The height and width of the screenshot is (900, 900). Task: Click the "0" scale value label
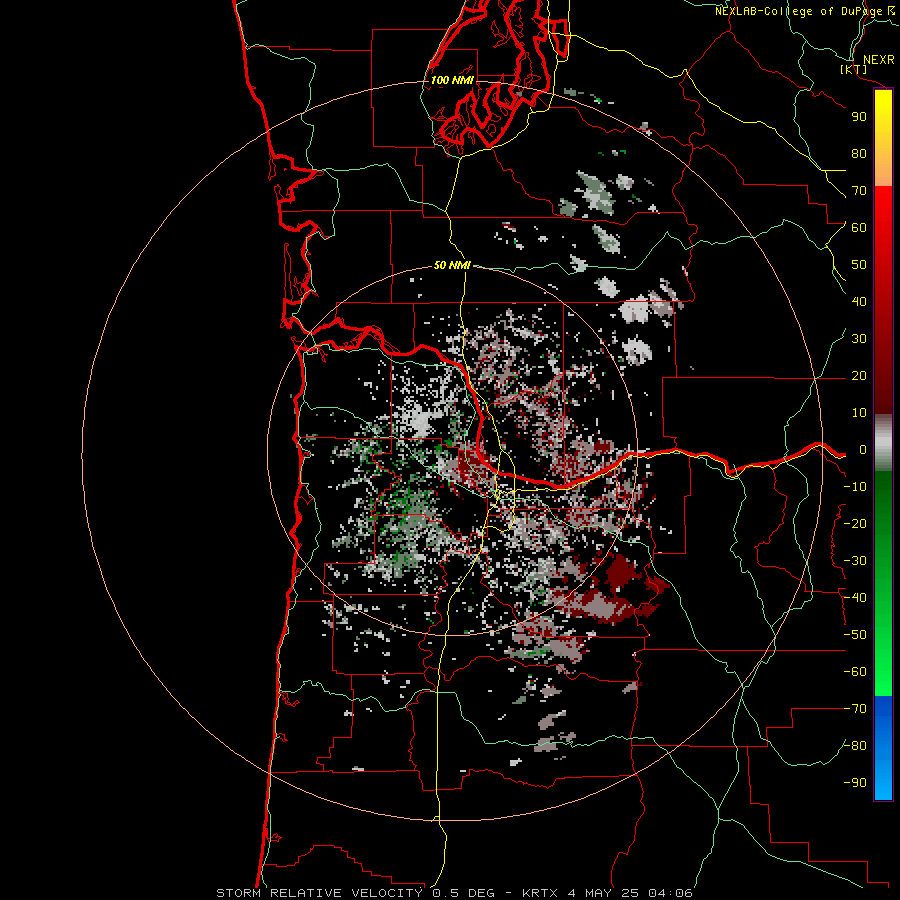coord(863,450)
